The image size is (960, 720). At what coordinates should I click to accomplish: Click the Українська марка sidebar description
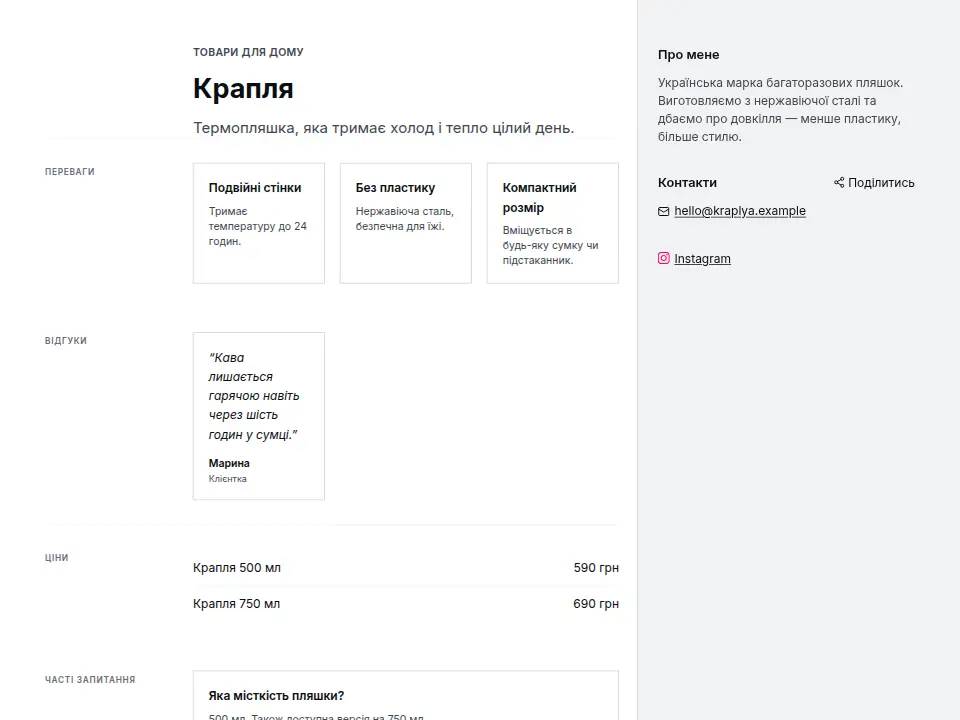[781, 110]
